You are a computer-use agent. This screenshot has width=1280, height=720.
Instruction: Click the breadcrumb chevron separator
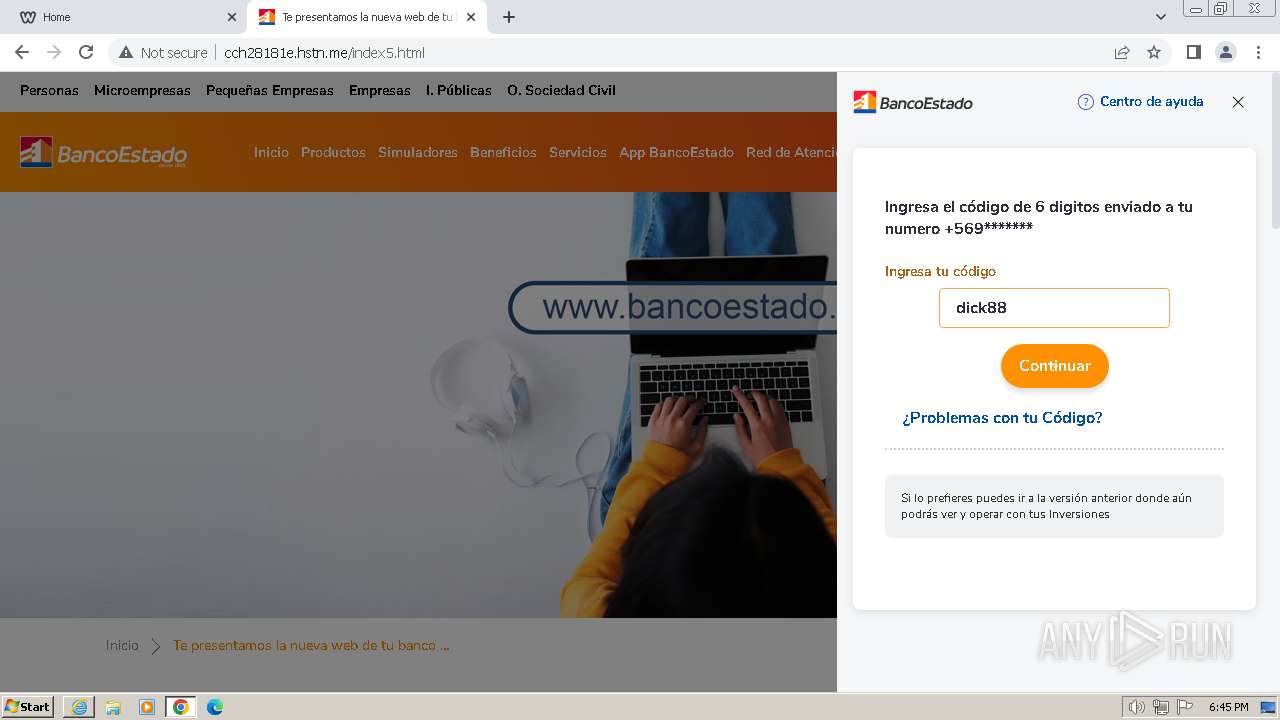click(x=156, y=646)
